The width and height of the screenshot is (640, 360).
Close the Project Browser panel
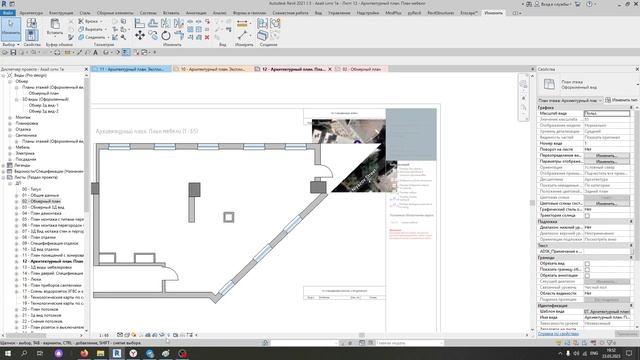86,69
